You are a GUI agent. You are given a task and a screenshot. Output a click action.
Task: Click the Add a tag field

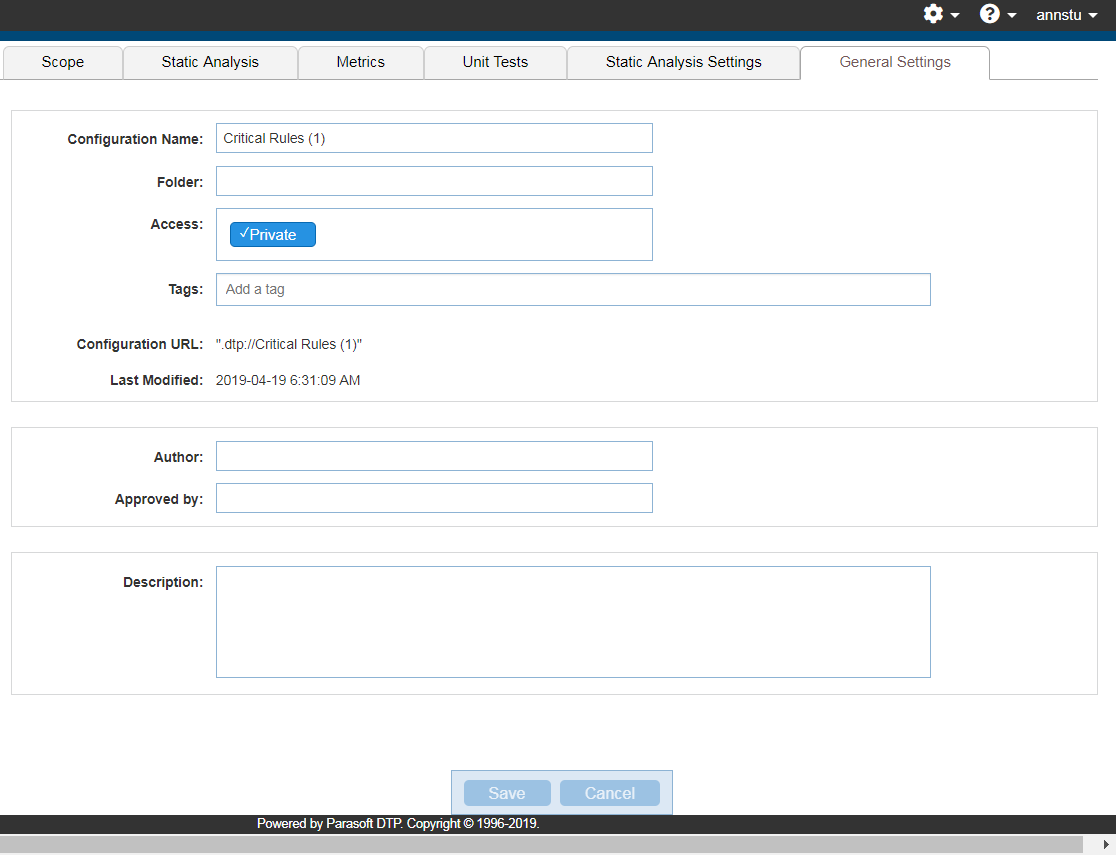[573, 289]
